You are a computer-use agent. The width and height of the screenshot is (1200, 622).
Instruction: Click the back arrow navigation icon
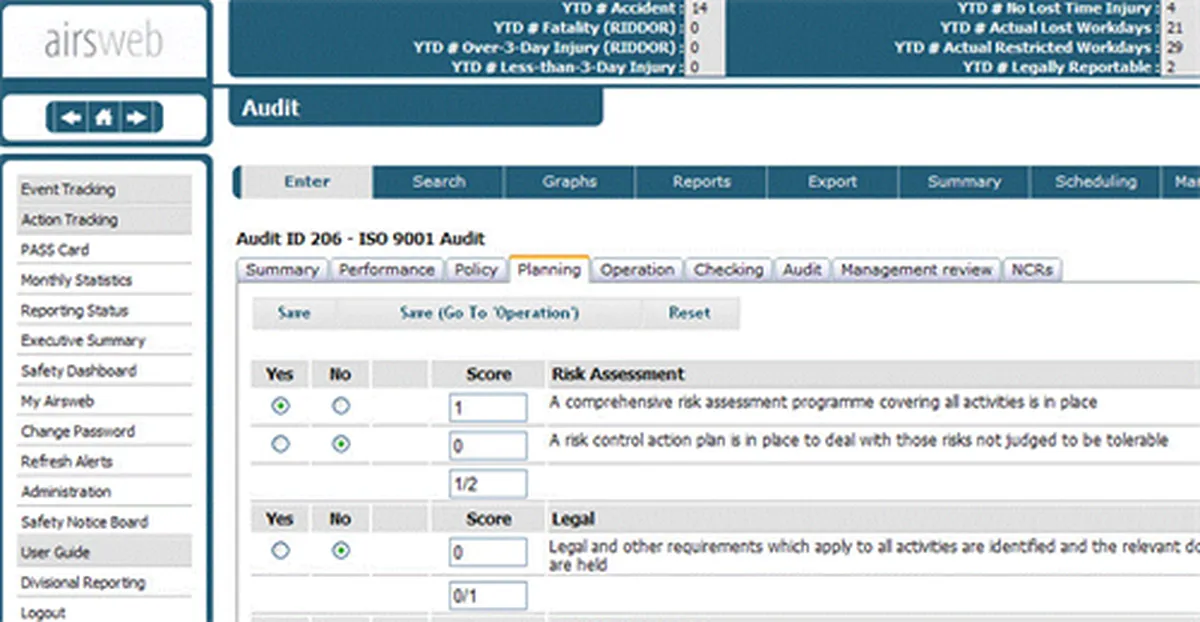click(x=71, y=118)
